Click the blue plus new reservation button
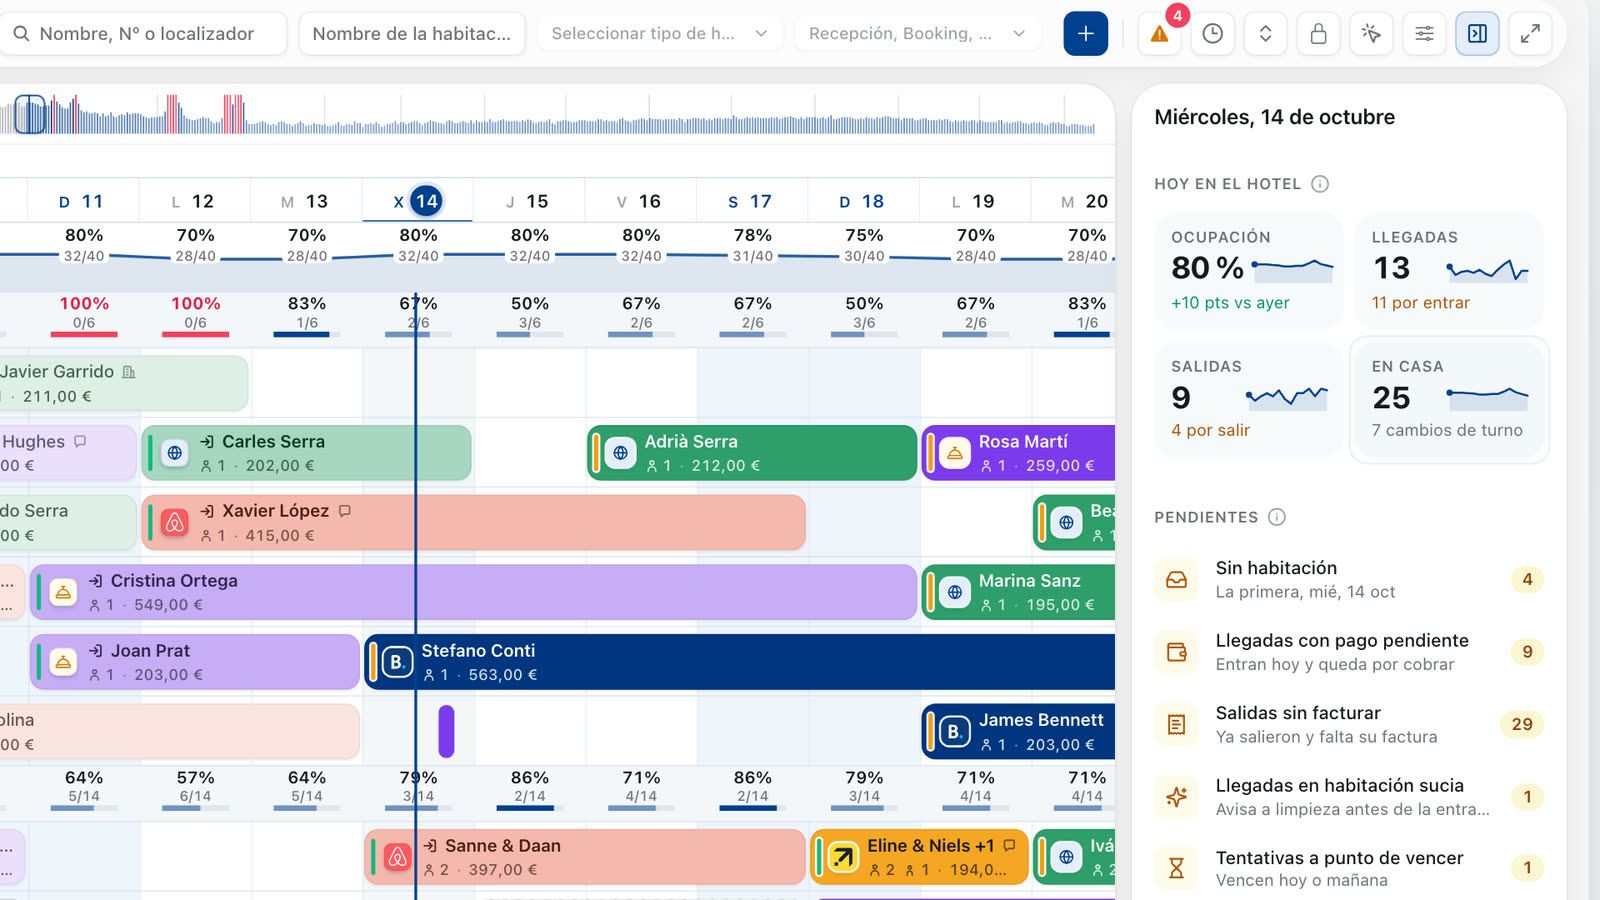The width and height of the screenshot is (1600, 900). pyautogui.click(x=1085, y=34)
